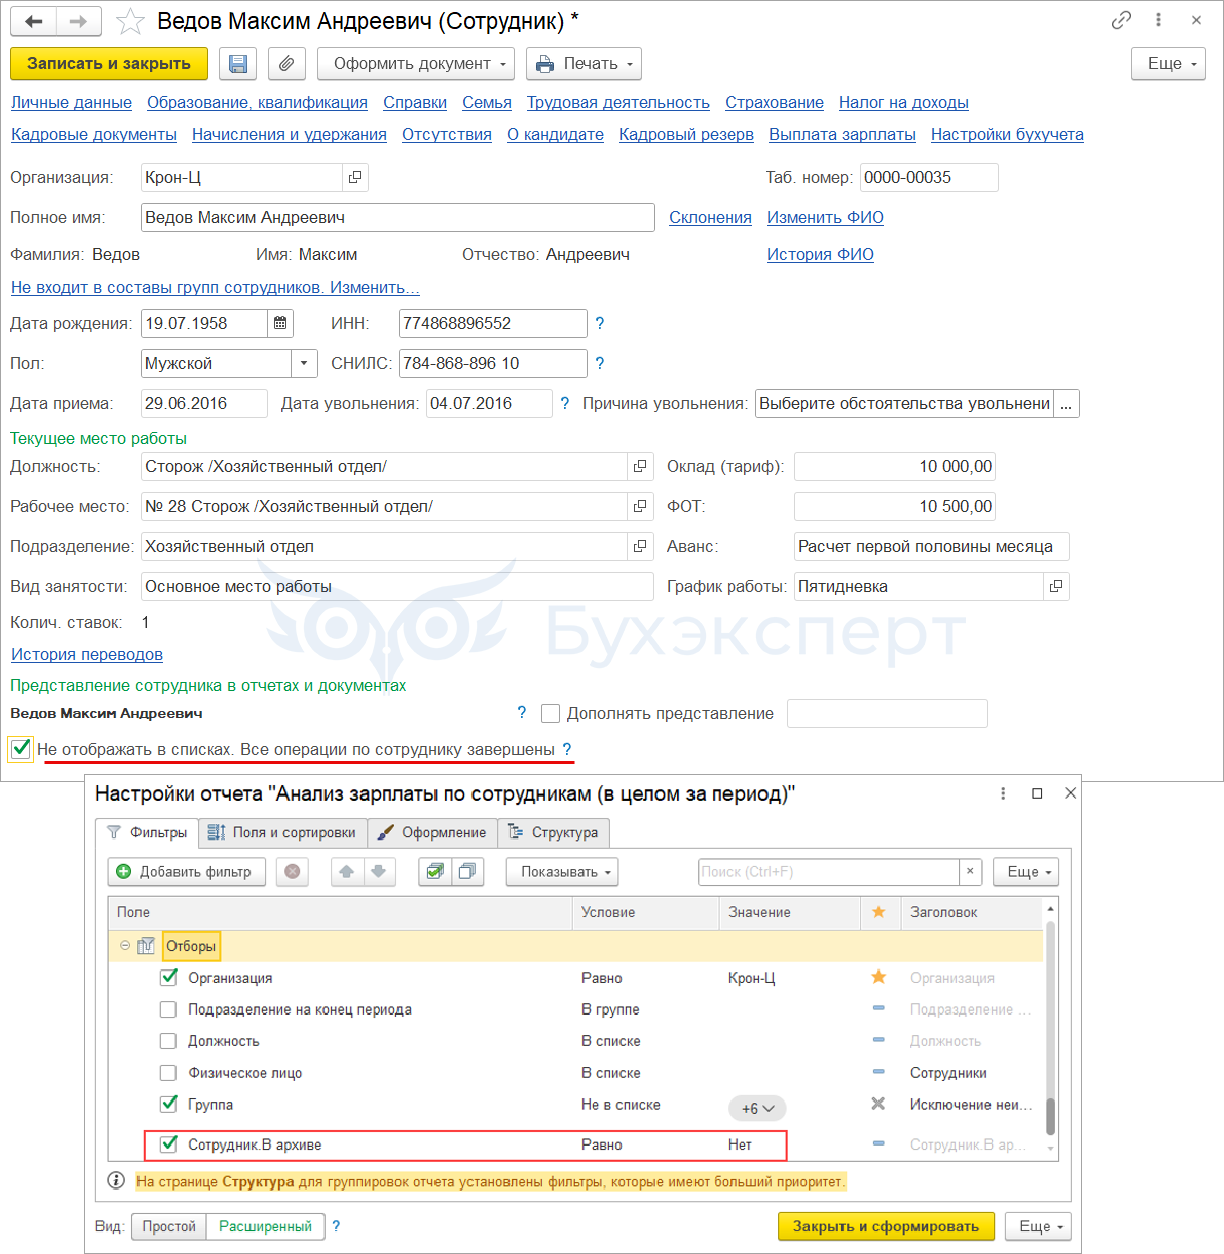Select Расширенный view mode
This screenshot has width=1224, height=1254.
(x=265, y=1226)
